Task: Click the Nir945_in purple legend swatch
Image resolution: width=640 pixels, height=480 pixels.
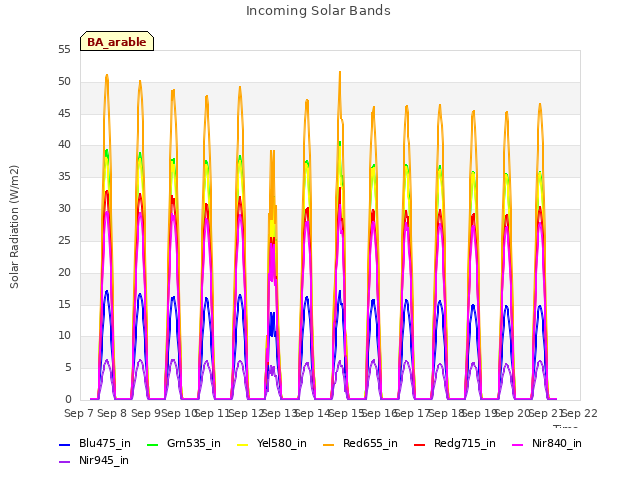Action: coord(64,462)
